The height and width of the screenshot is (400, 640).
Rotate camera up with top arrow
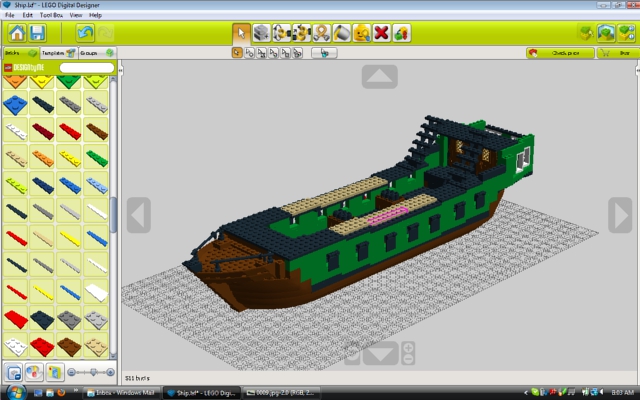click(x=380, y=76)
